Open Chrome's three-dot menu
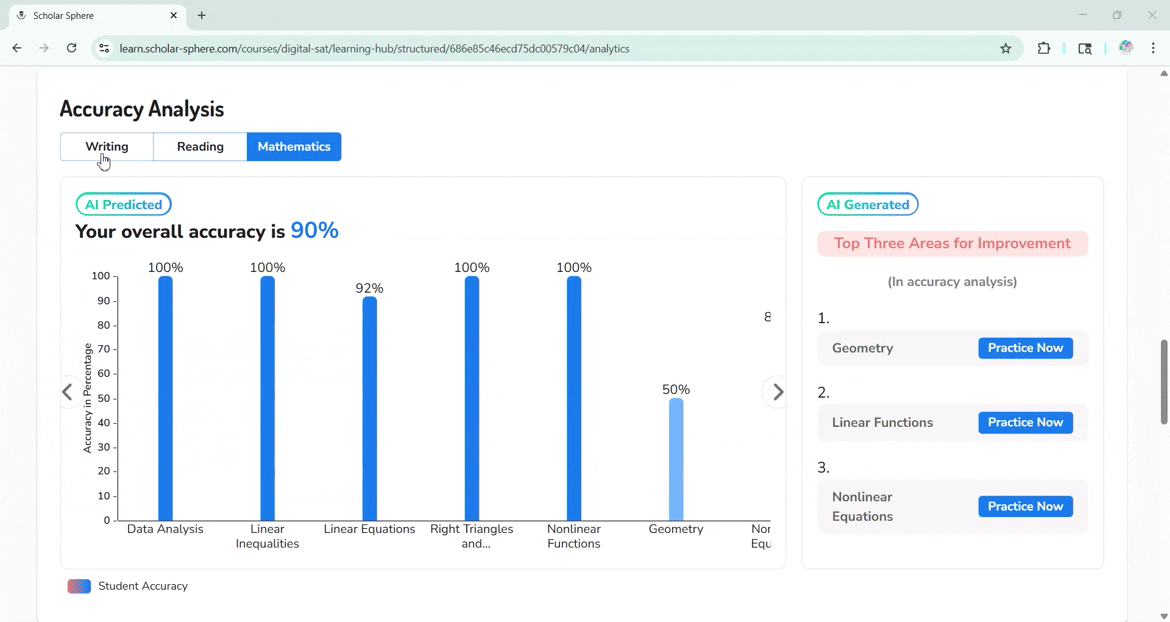Viewport: 1170px width, 622px height. (x=1152, y=47)
